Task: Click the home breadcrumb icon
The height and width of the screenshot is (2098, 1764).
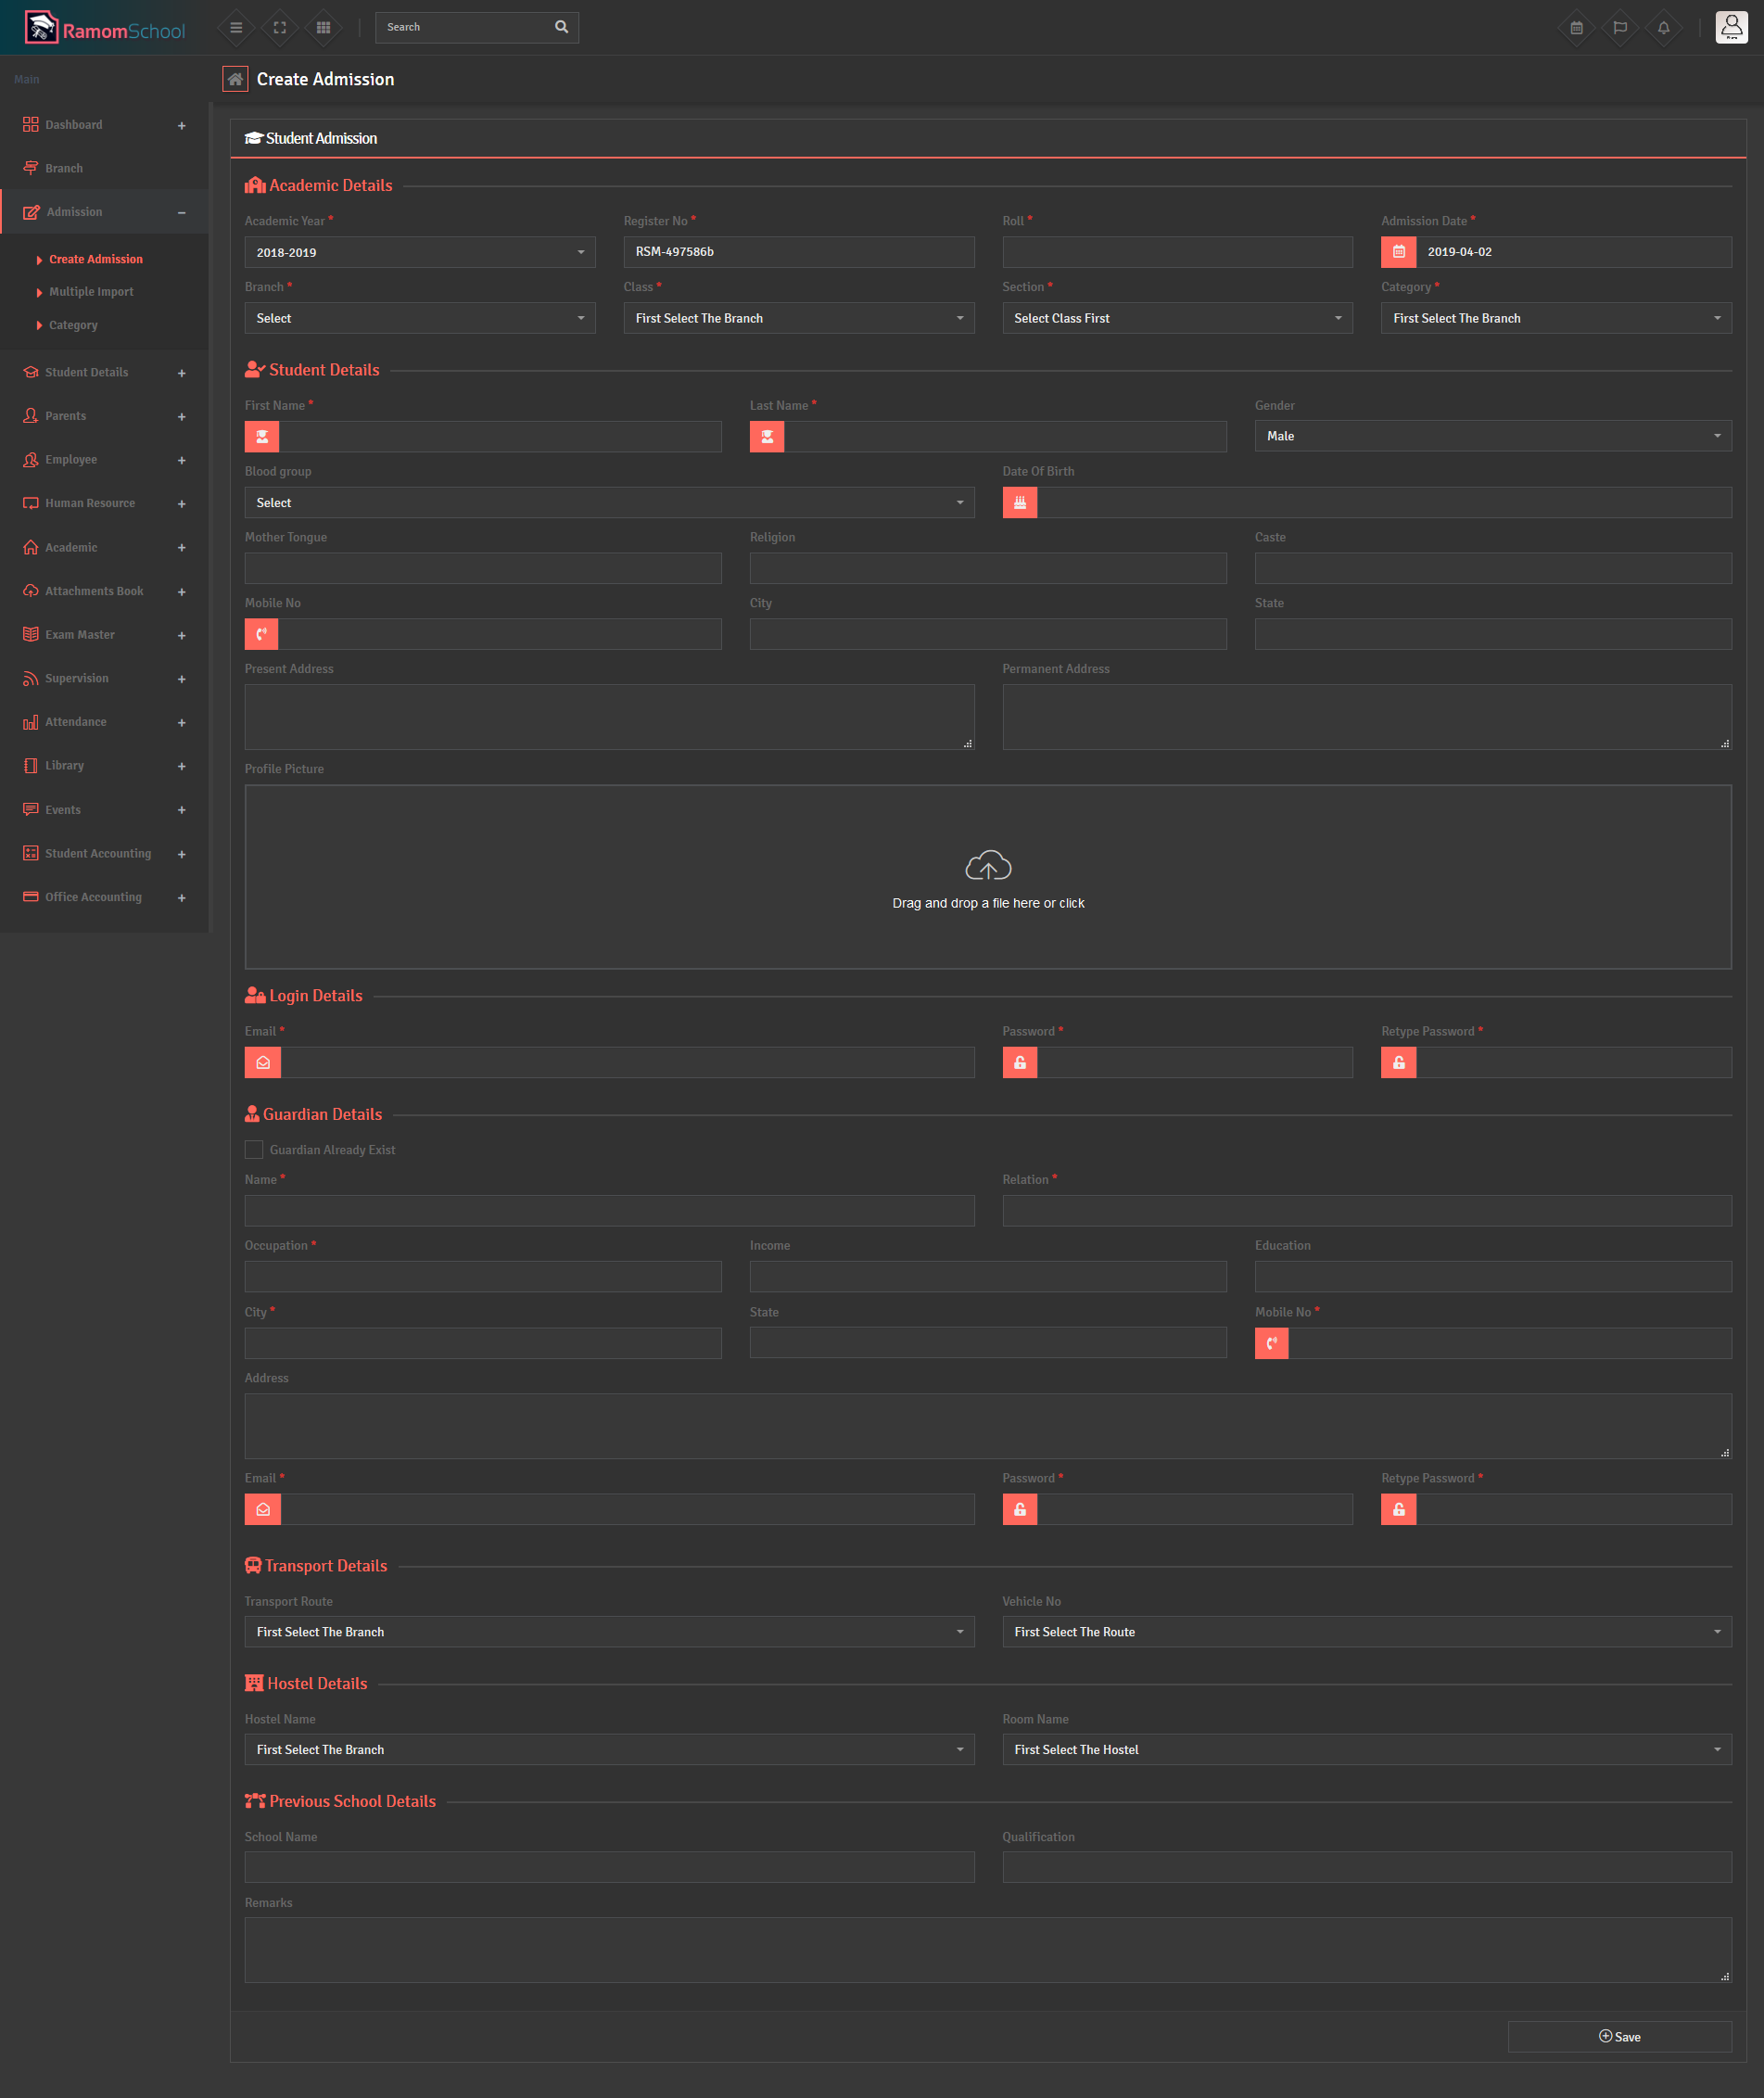Action: point(235,79)
